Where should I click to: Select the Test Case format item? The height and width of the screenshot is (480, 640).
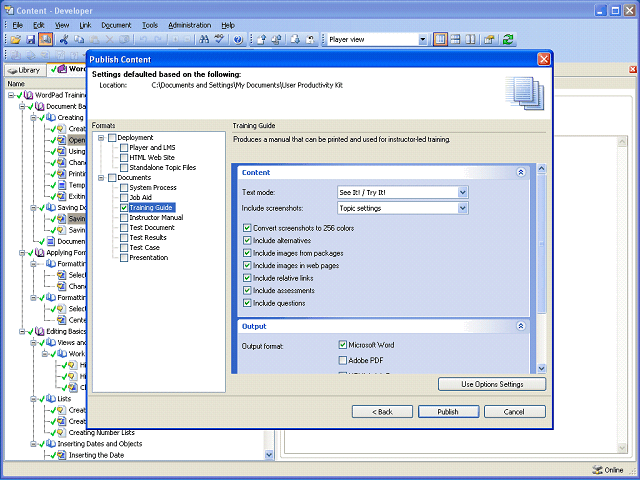[144, 248]
